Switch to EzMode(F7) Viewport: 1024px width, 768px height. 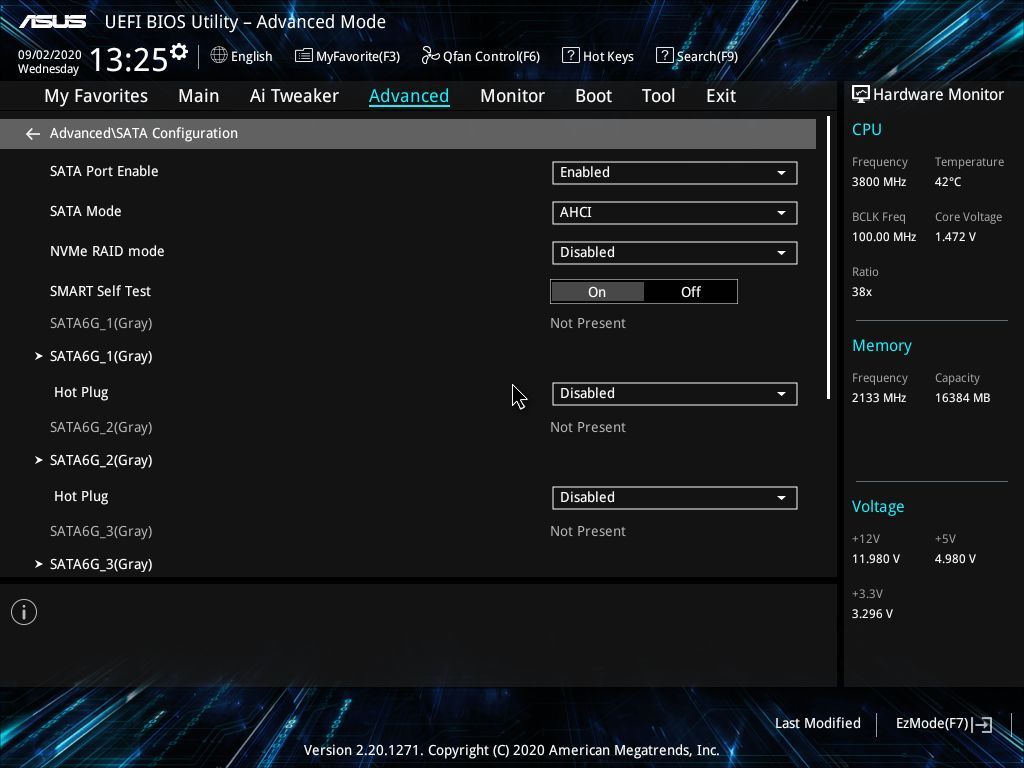944,724
